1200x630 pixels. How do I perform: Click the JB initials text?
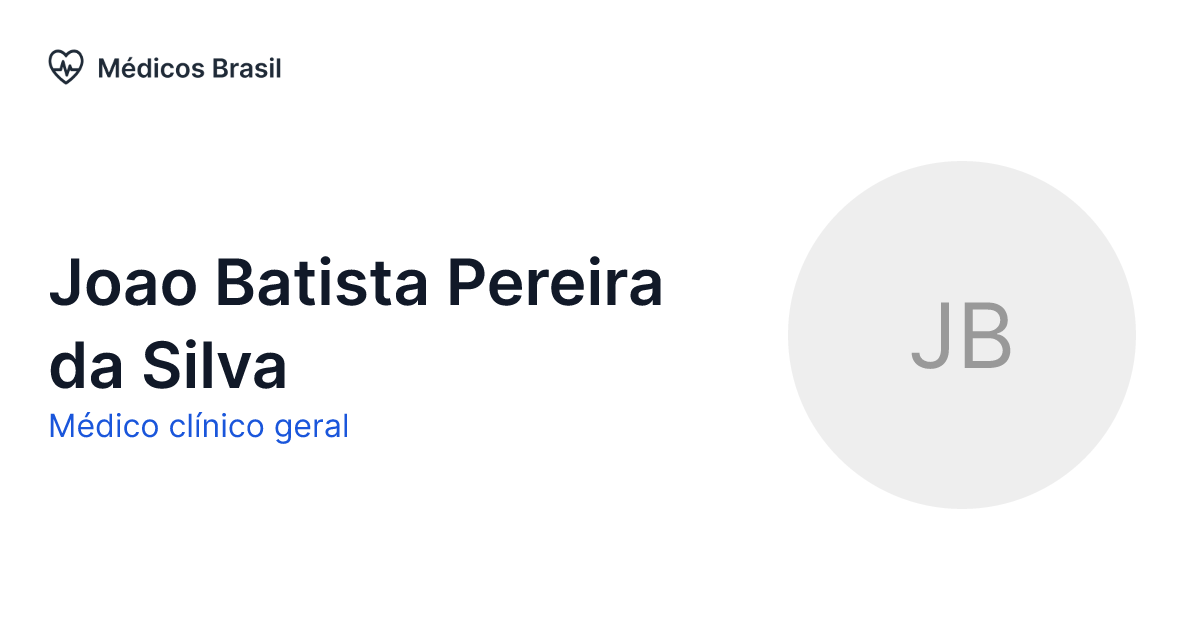961,336
